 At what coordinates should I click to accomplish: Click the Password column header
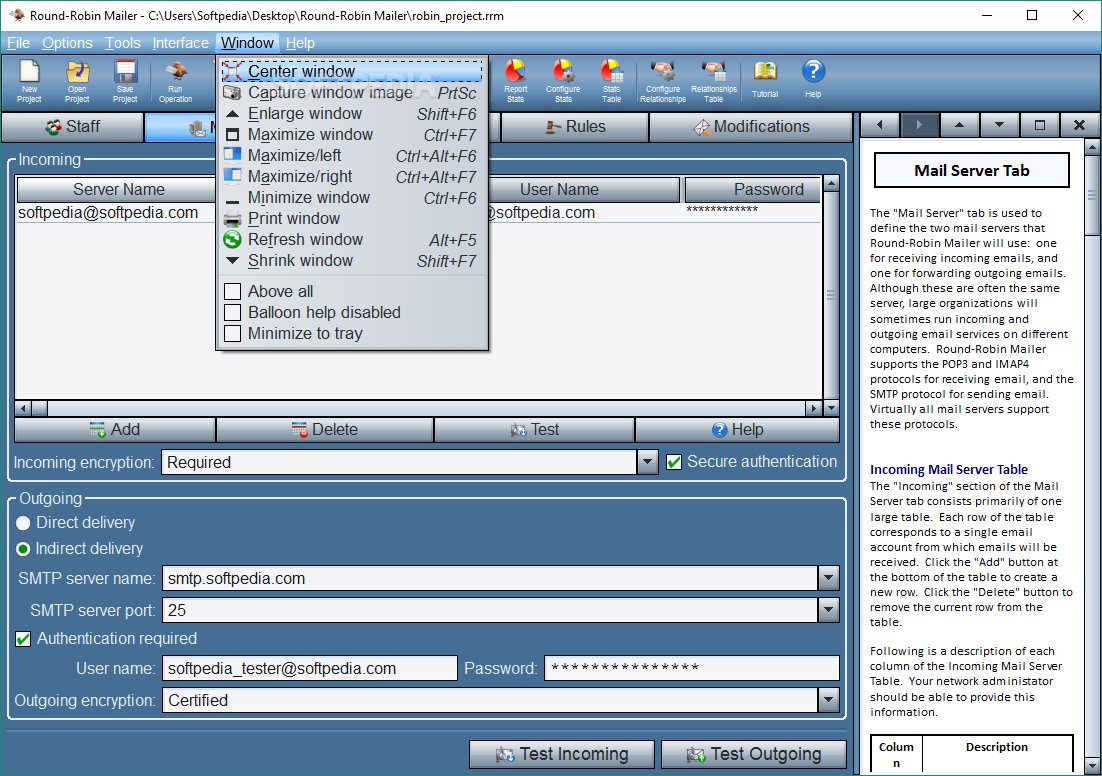tap(753, 190)
